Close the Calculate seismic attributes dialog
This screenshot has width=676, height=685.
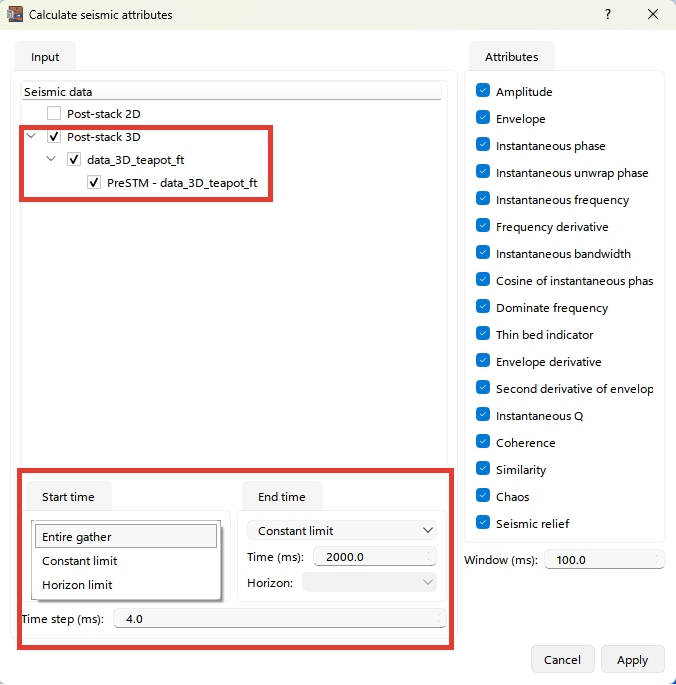click(653, 15)
